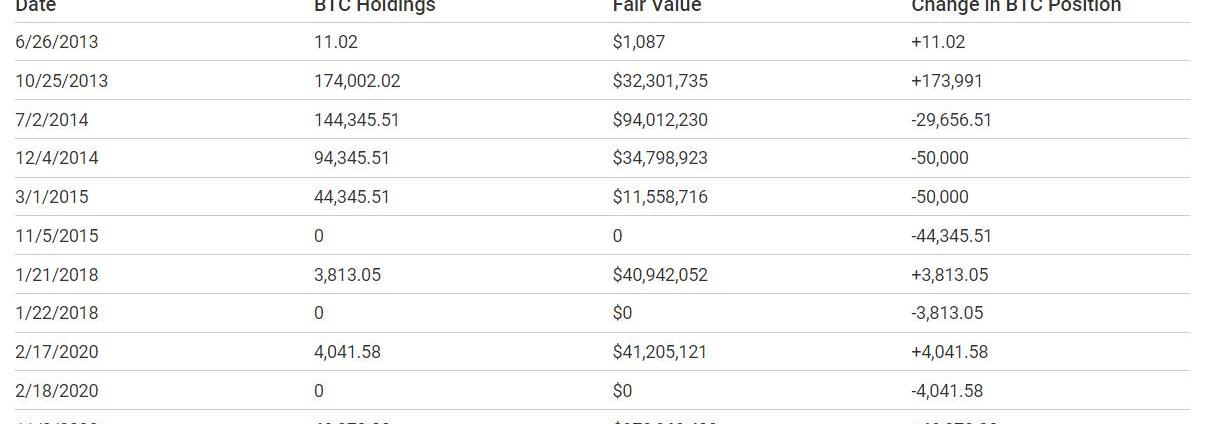Select the -29,656.51 change in position
The width and height of the screenshot is (1205, 424).
951,120
